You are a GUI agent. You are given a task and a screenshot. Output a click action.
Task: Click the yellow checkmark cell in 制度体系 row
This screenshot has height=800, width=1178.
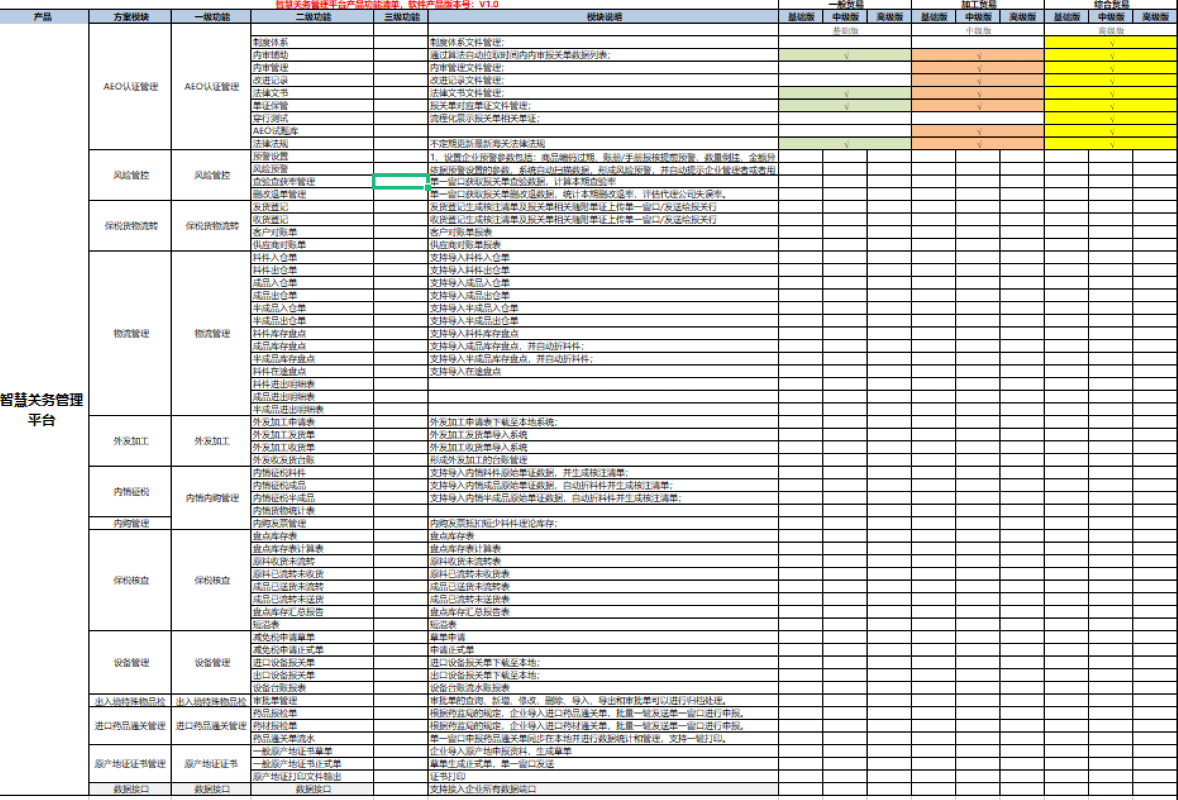1111,43
